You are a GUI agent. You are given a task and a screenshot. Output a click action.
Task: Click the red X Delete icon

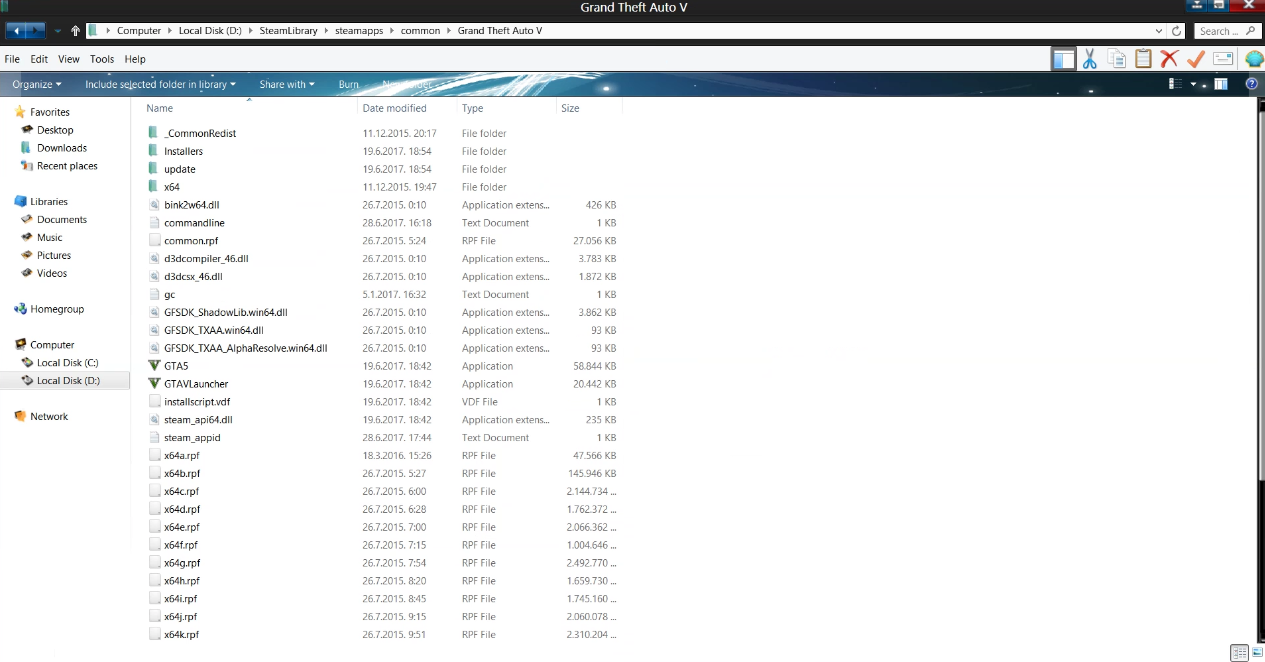tap(1169, 59)
